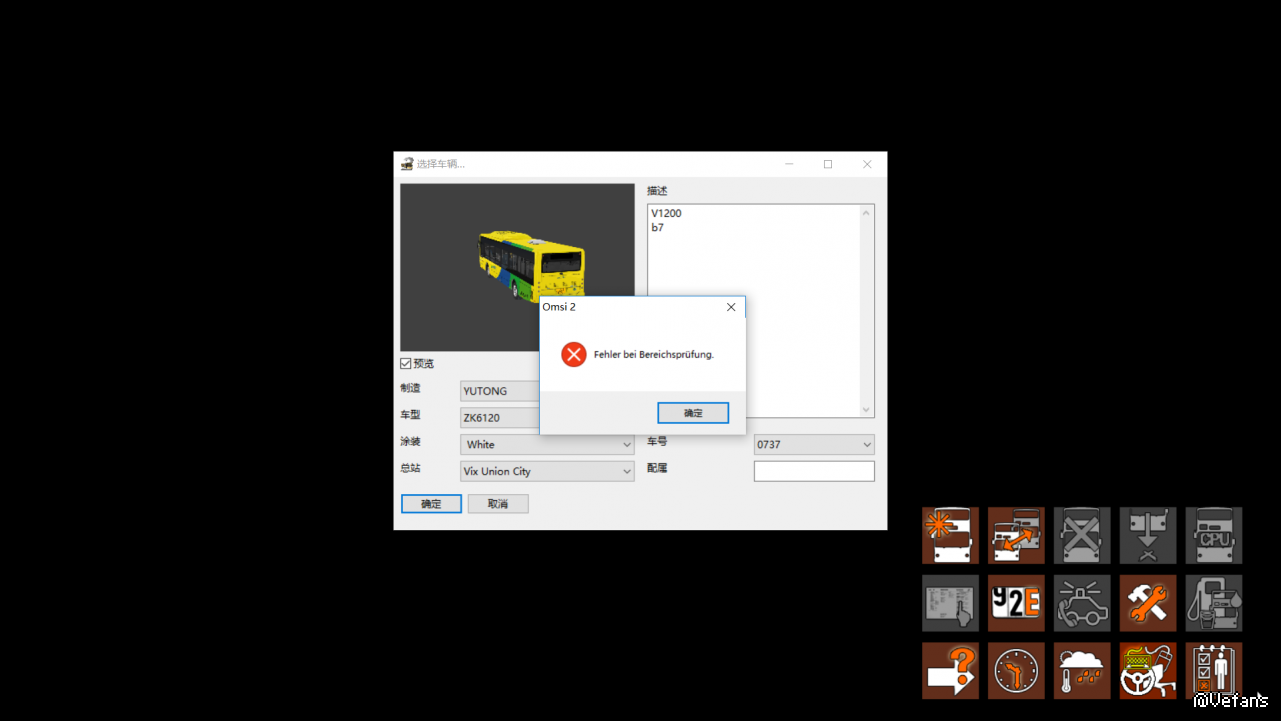Expand the 0737 vehicle number dropdown
This screenshot has width=1281, height=721.
814,444
